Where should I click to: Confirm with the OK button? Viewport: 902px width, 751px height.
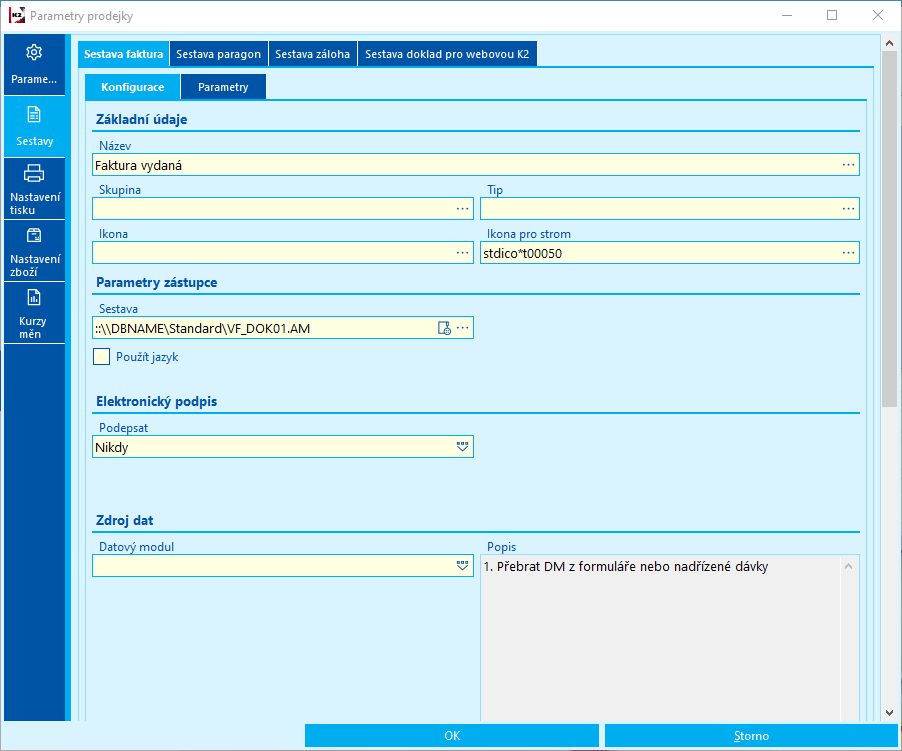pyautogui.click(x=452, y=735)
